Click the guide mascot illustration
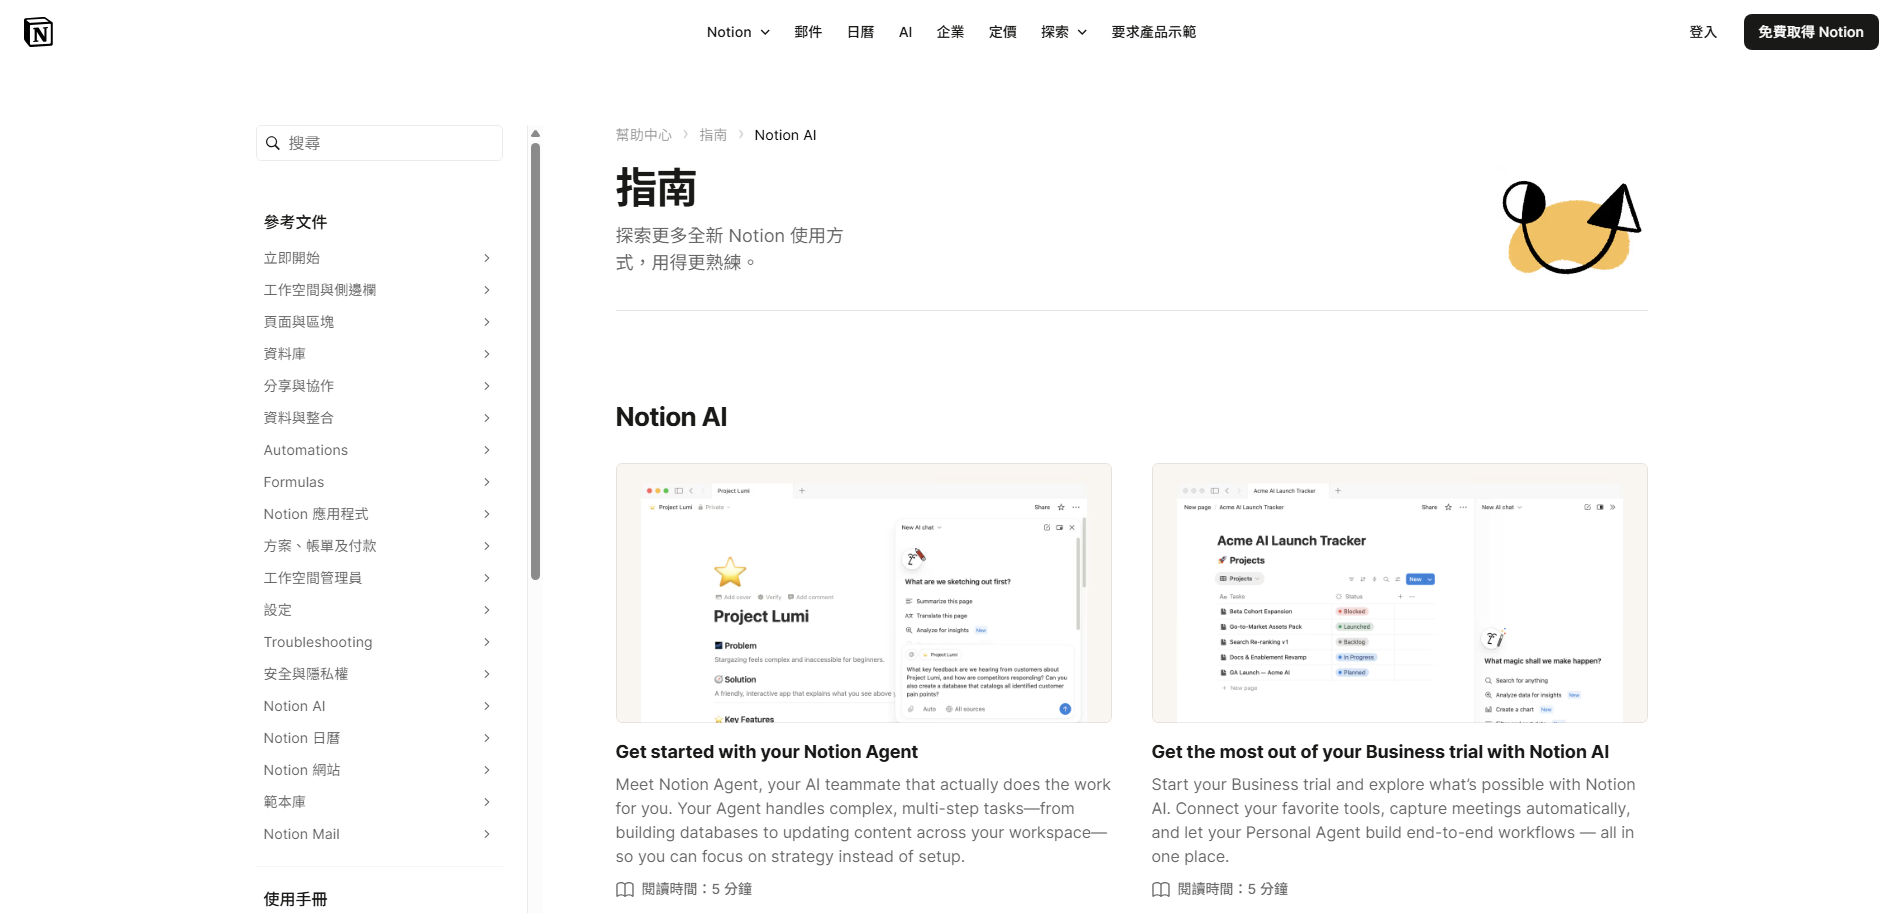Viewport: 1897px width, 913px height. coord(1571,228)
